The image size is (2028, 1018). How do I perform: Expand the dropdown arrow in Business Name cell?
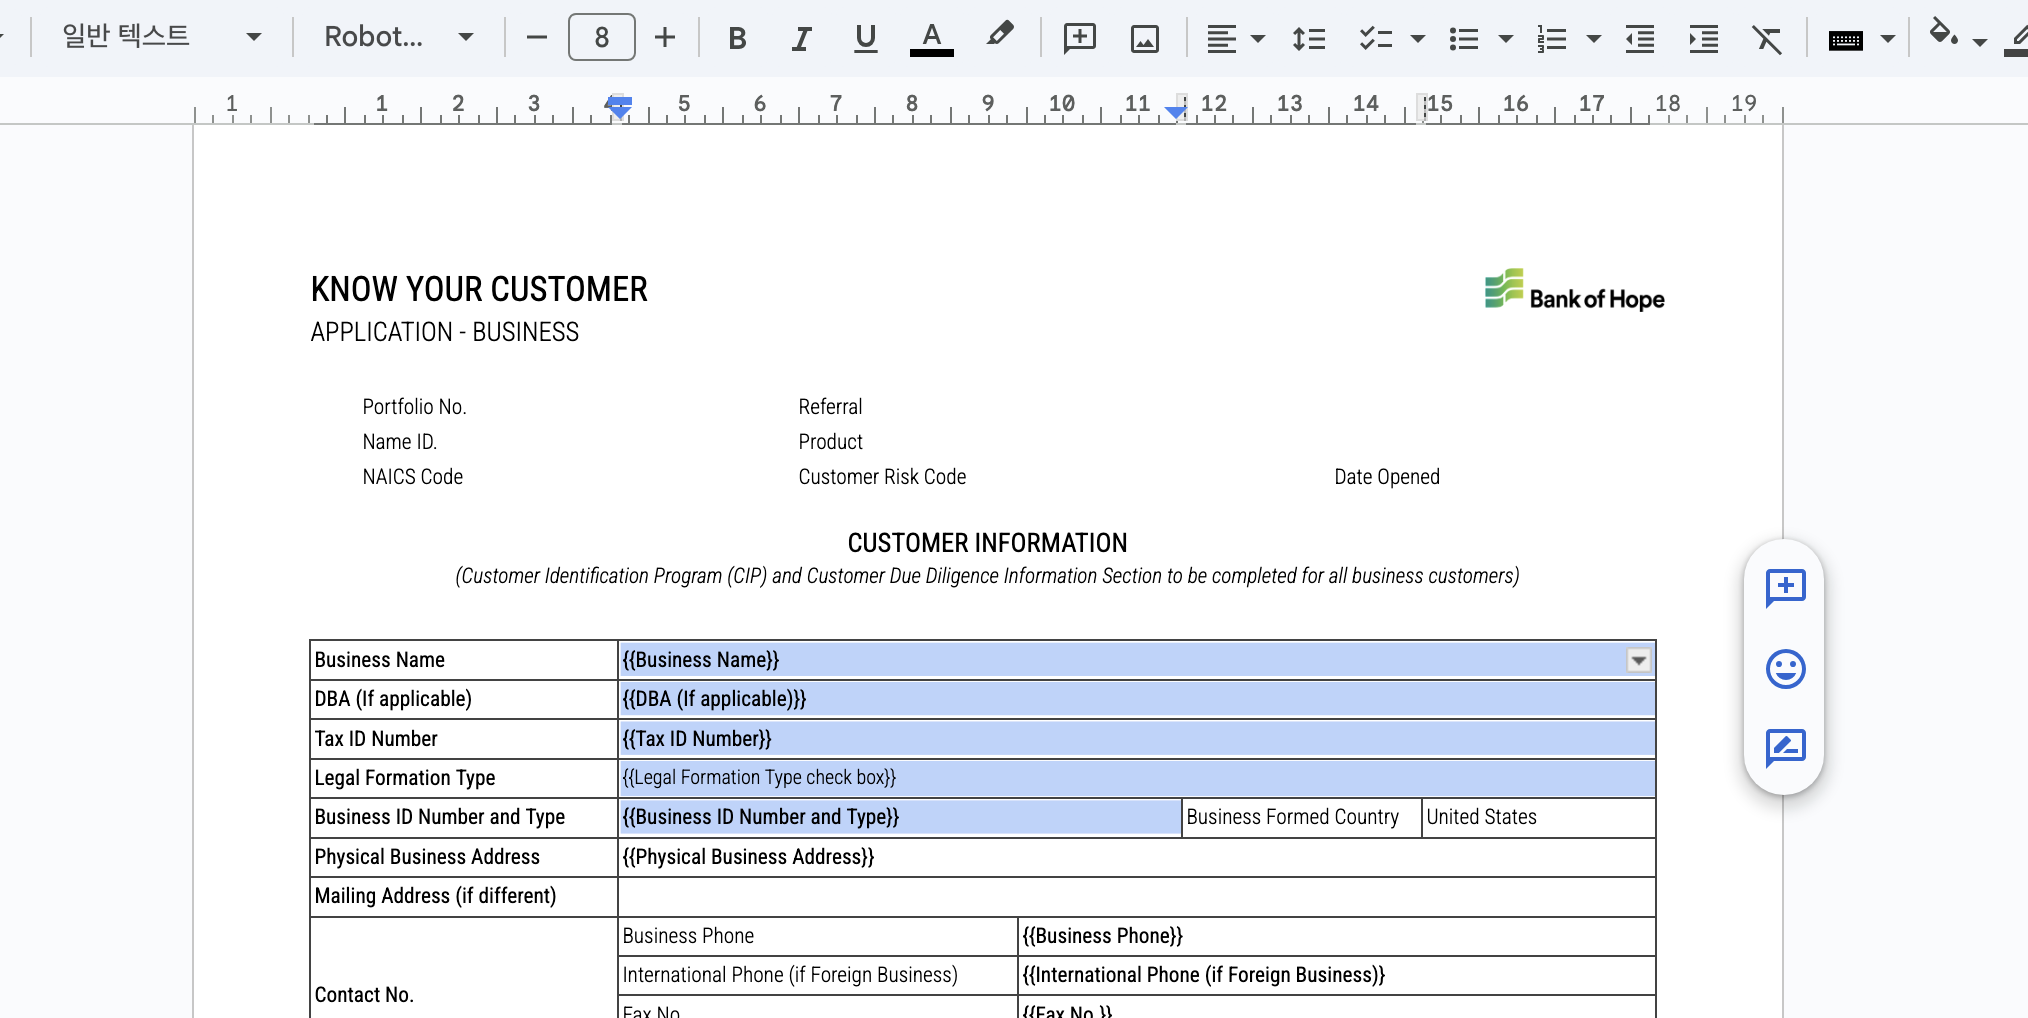coord(1638,660)
